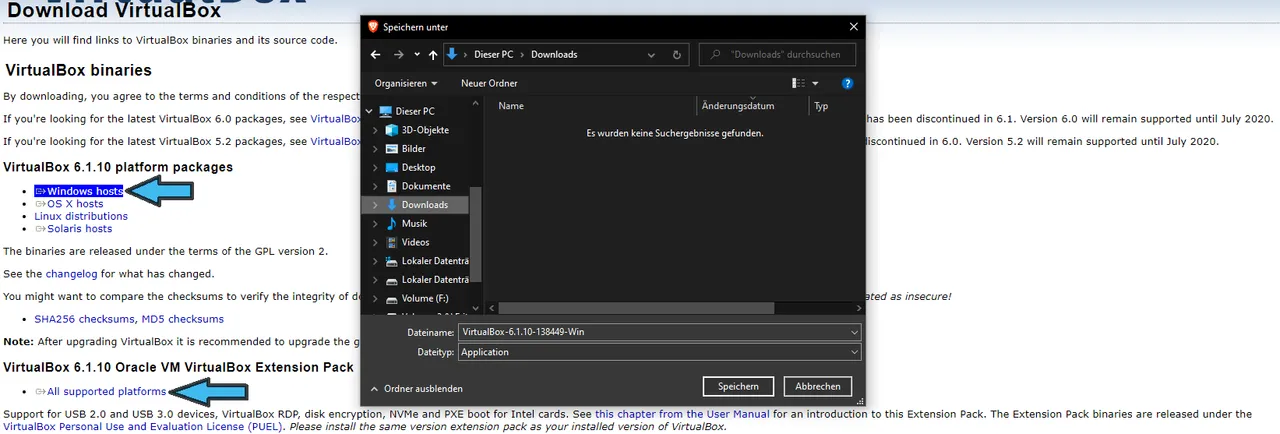The image size is (1280, 434).
Task: Open the view options dropdown arrow
Action: (815, 83)
